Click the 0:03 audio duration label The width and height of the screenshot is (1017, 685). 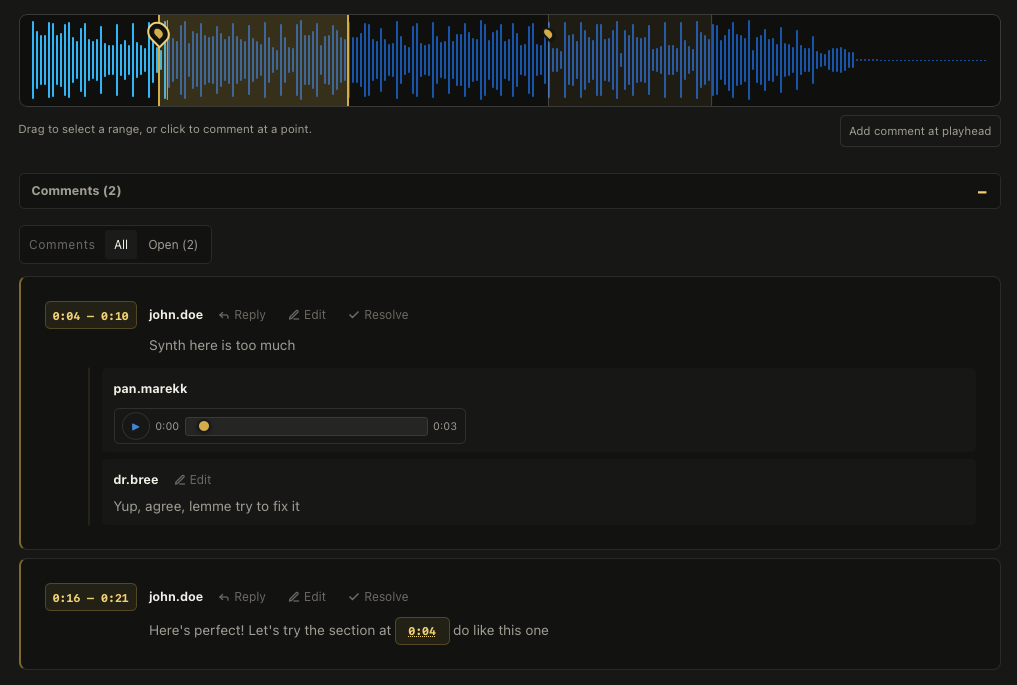445,426
